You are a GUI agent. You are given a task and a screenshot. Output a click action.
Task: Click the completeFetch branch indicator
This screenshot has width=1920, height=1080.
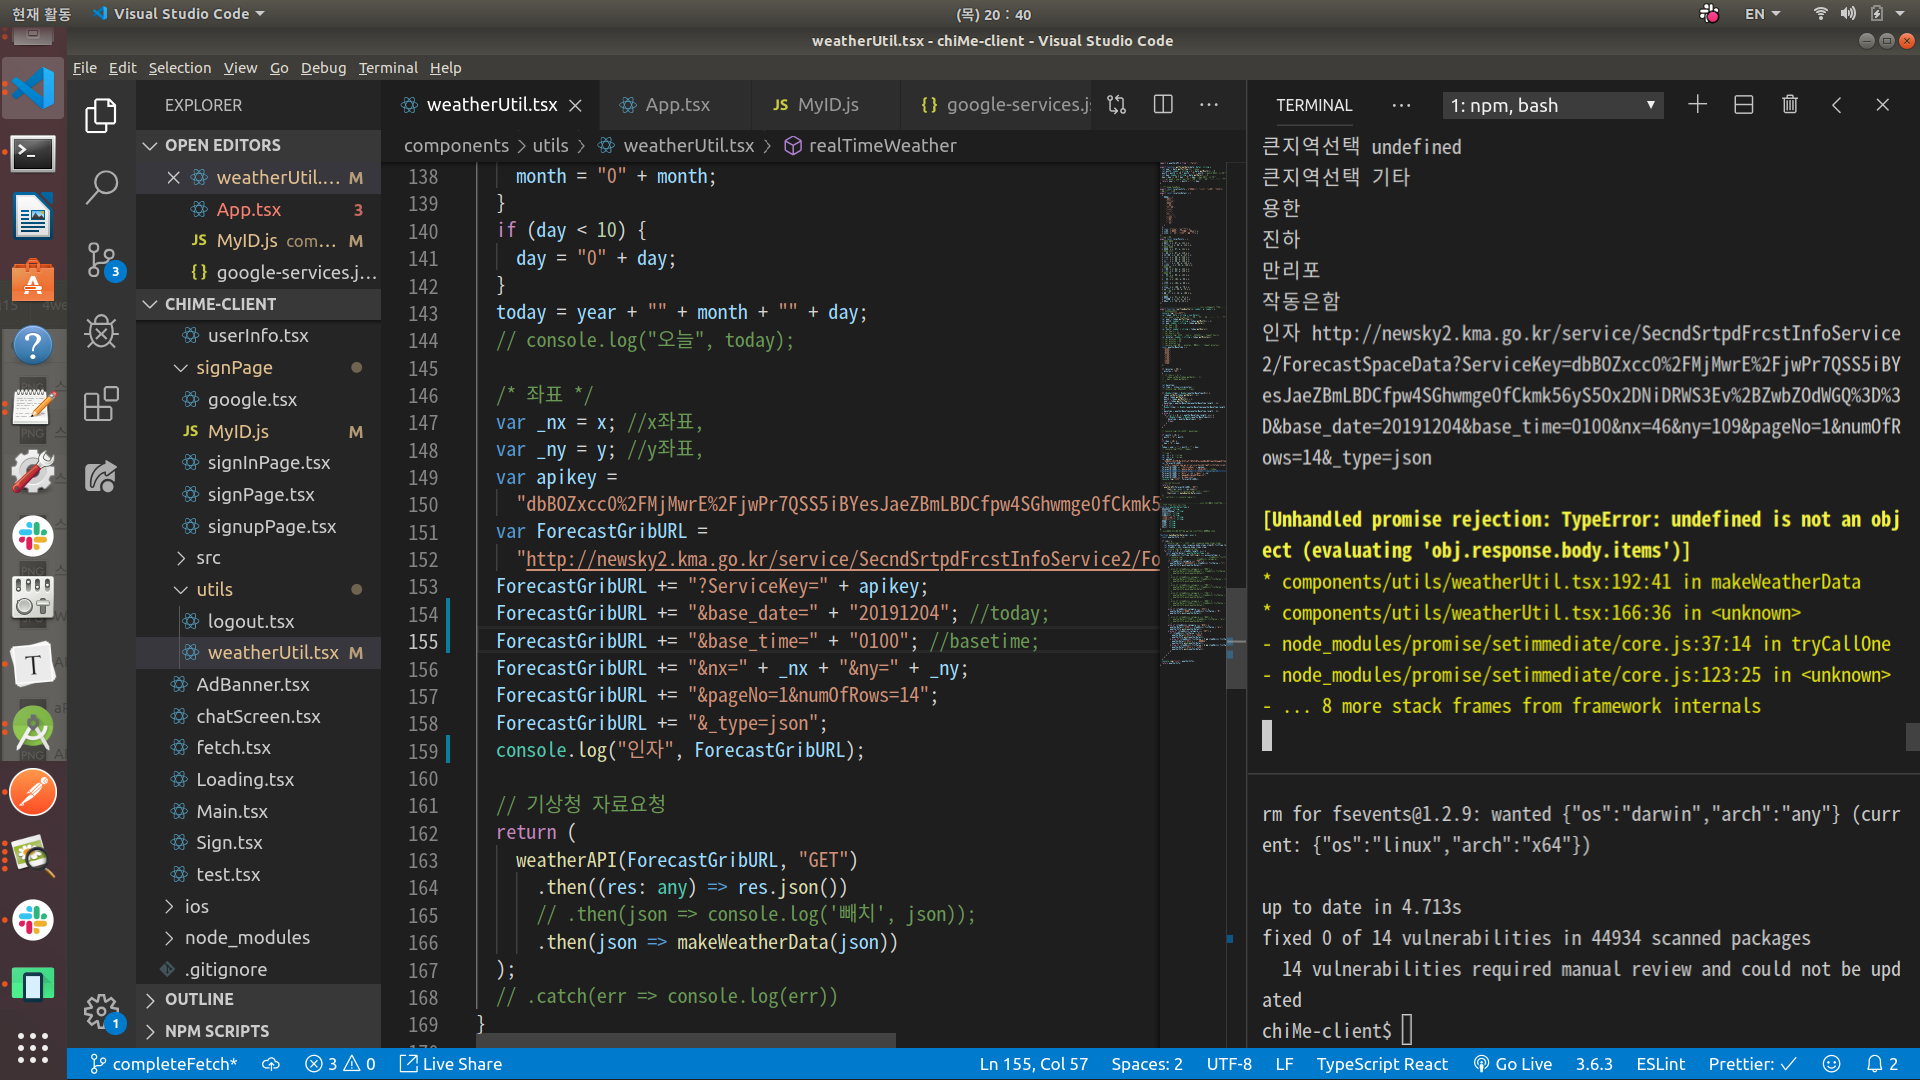pyautogui.click(x=164, y=1064)
